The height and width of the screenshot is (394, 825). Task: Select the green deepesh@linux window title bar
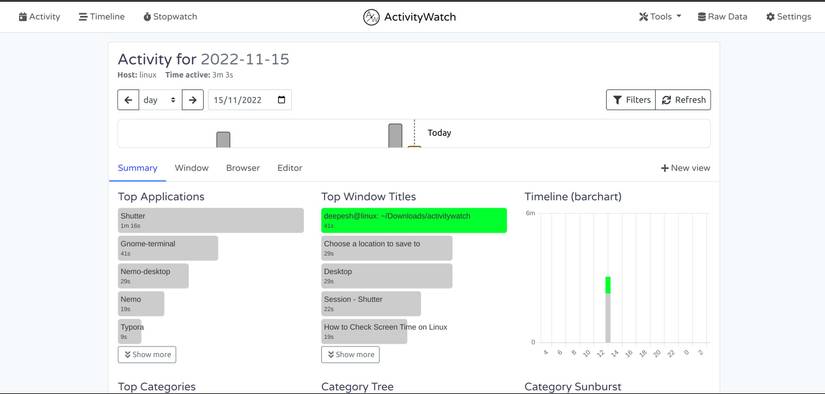414,220
